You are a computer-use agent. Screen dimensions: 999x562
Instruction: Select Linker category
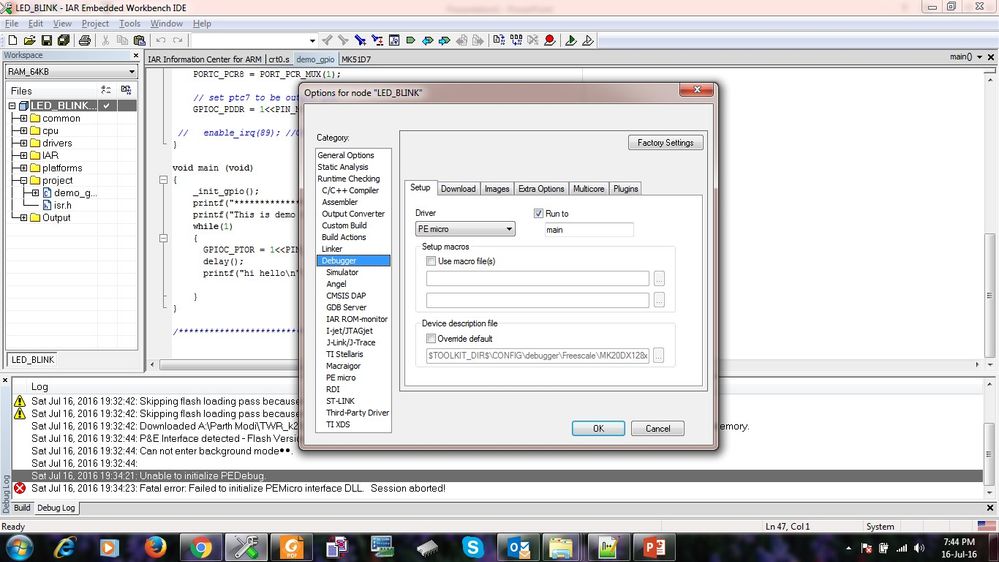[332, 249]
